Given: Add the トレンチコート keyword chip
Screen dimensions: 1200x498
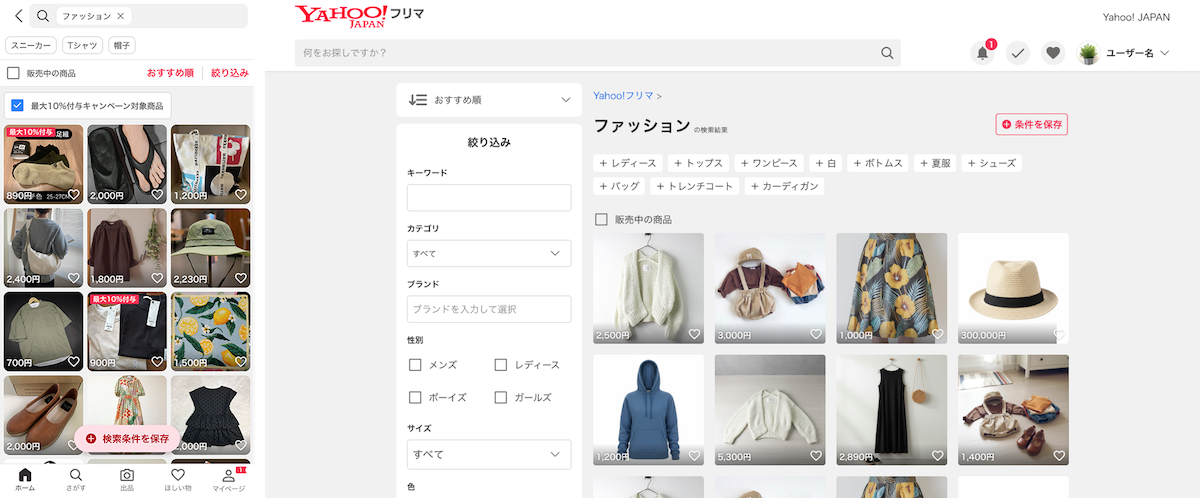Looking at the screenshot, I should [x=696, y=186].
